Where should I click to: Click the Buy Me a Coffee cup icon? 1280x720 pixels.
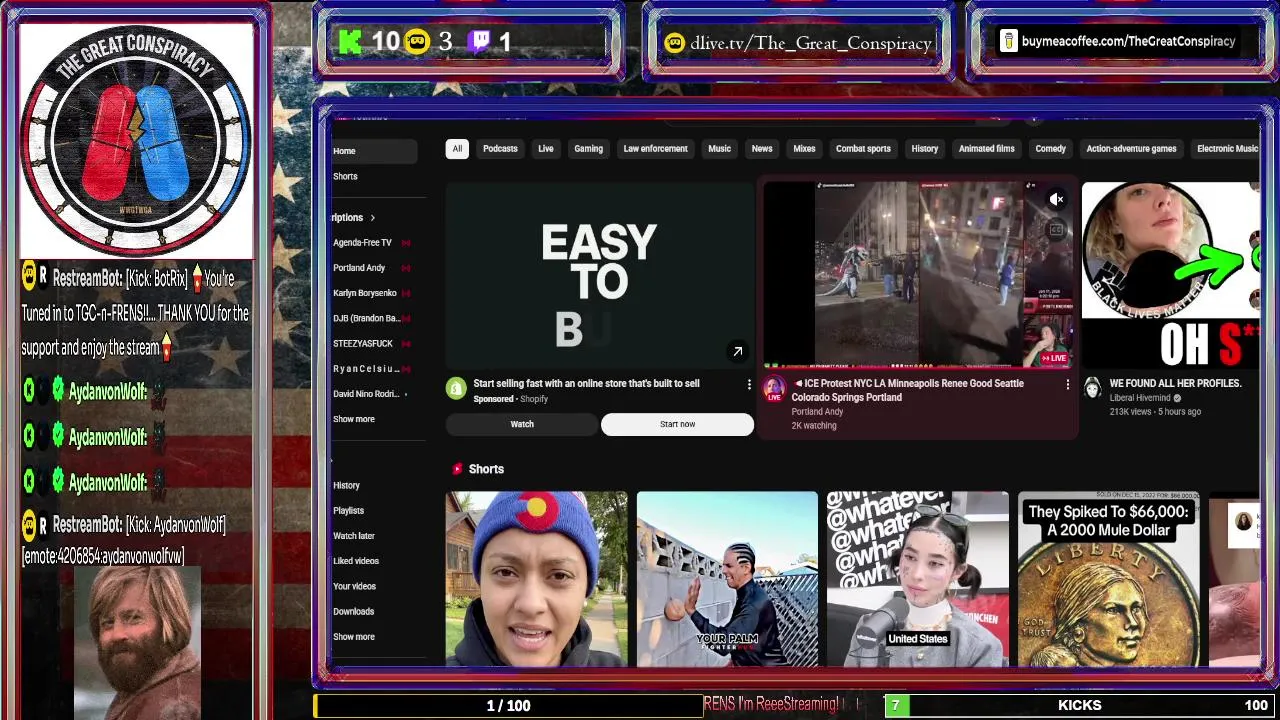click(1008, 41)
